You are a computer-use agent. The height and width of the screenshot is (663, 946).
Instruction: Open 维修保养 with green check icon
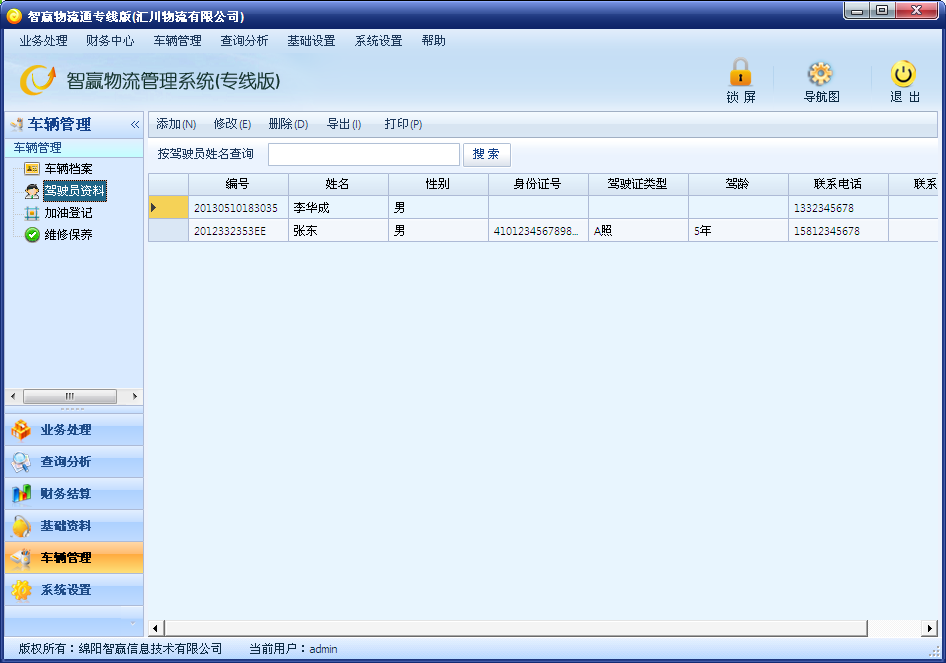[x=68, y=235]
